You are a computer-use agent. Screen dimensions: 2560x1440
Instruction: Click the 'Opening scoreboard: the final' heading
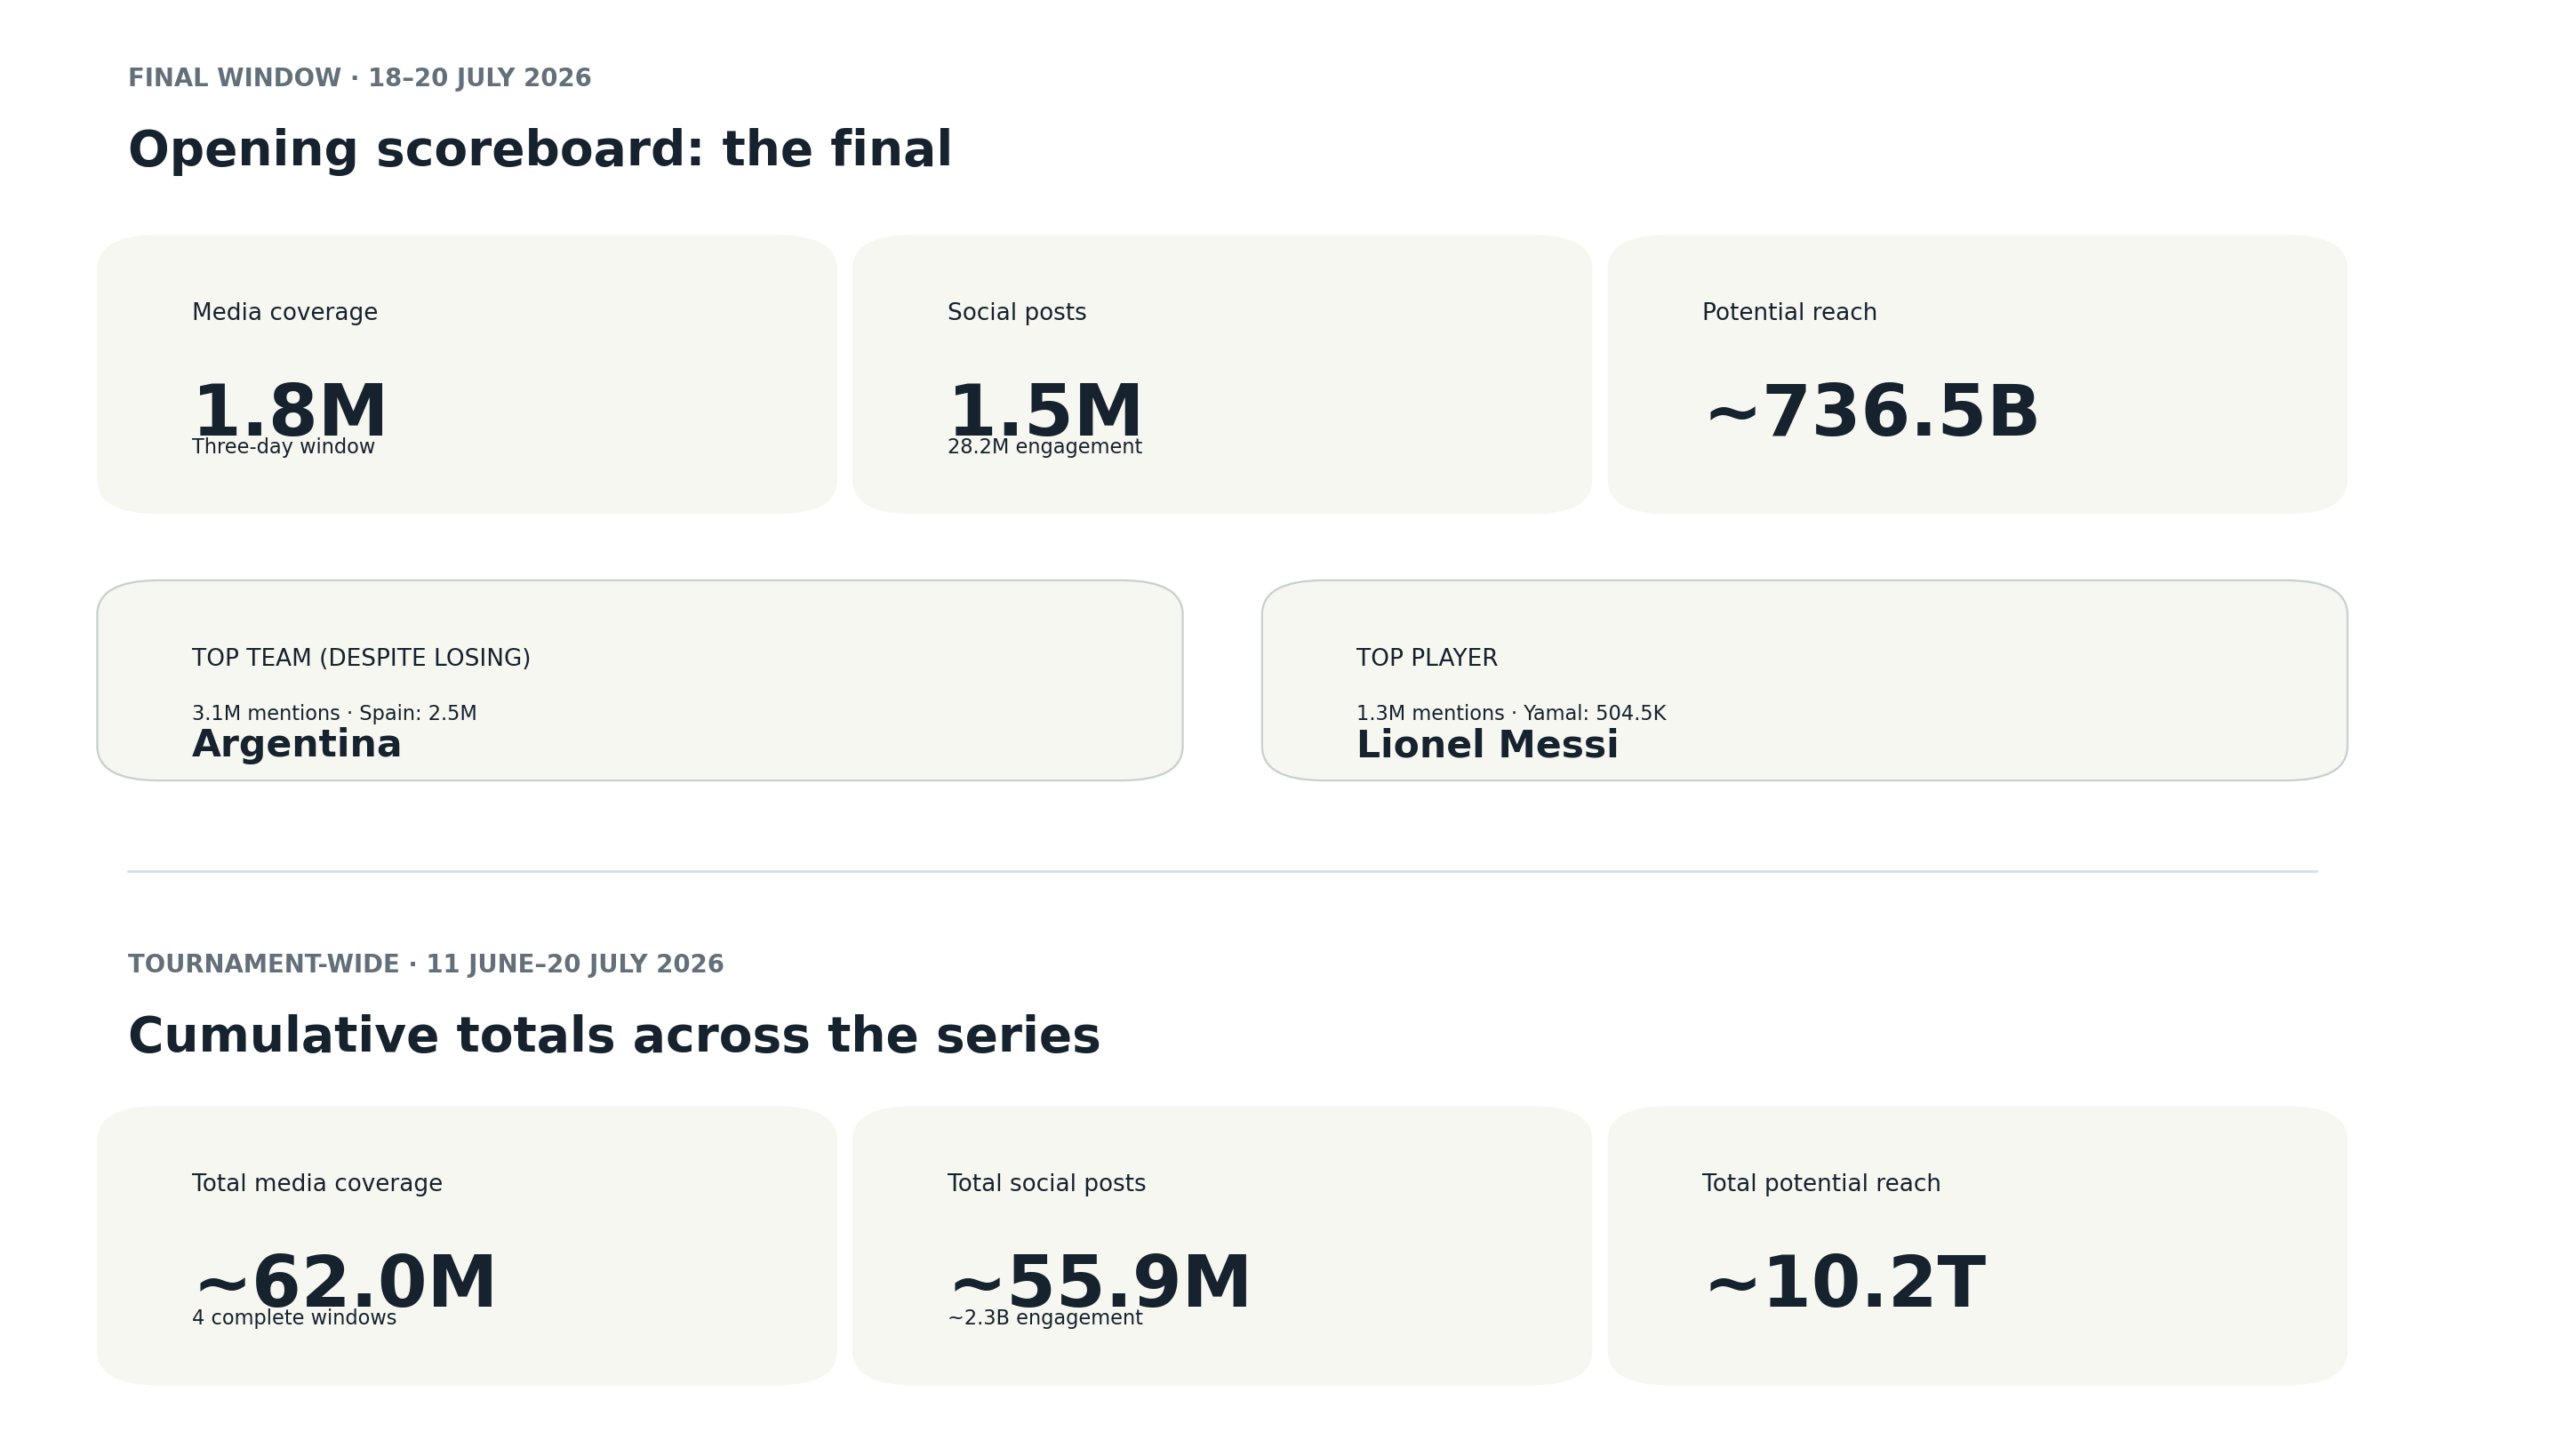[x=540, y=150]
